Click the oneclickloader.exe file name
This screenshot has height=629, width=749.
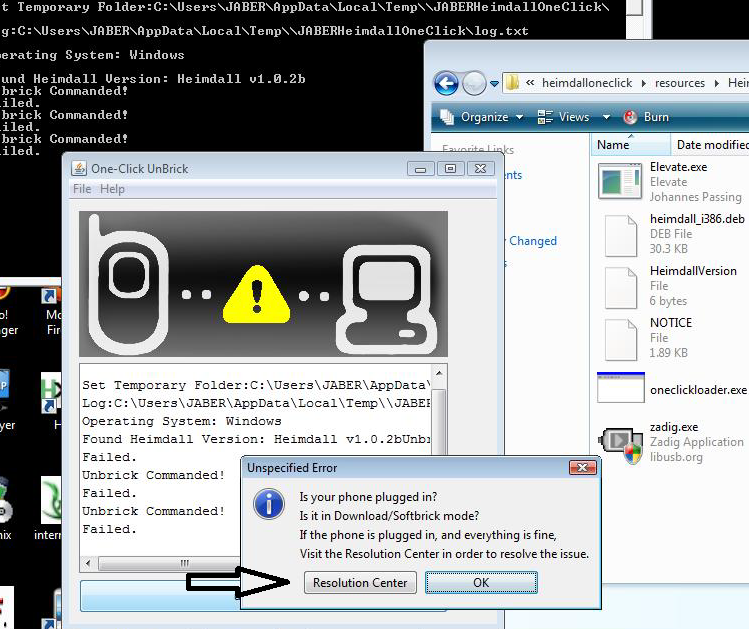[x=698, y=390]
